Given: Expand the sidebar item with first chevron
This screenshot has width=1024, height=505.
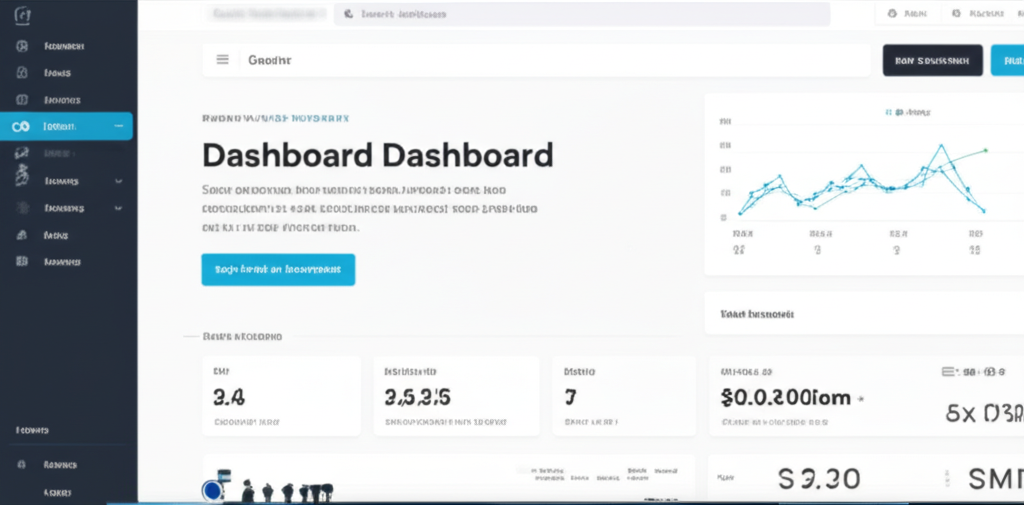Looking at the screenshot, I should 119,181.
